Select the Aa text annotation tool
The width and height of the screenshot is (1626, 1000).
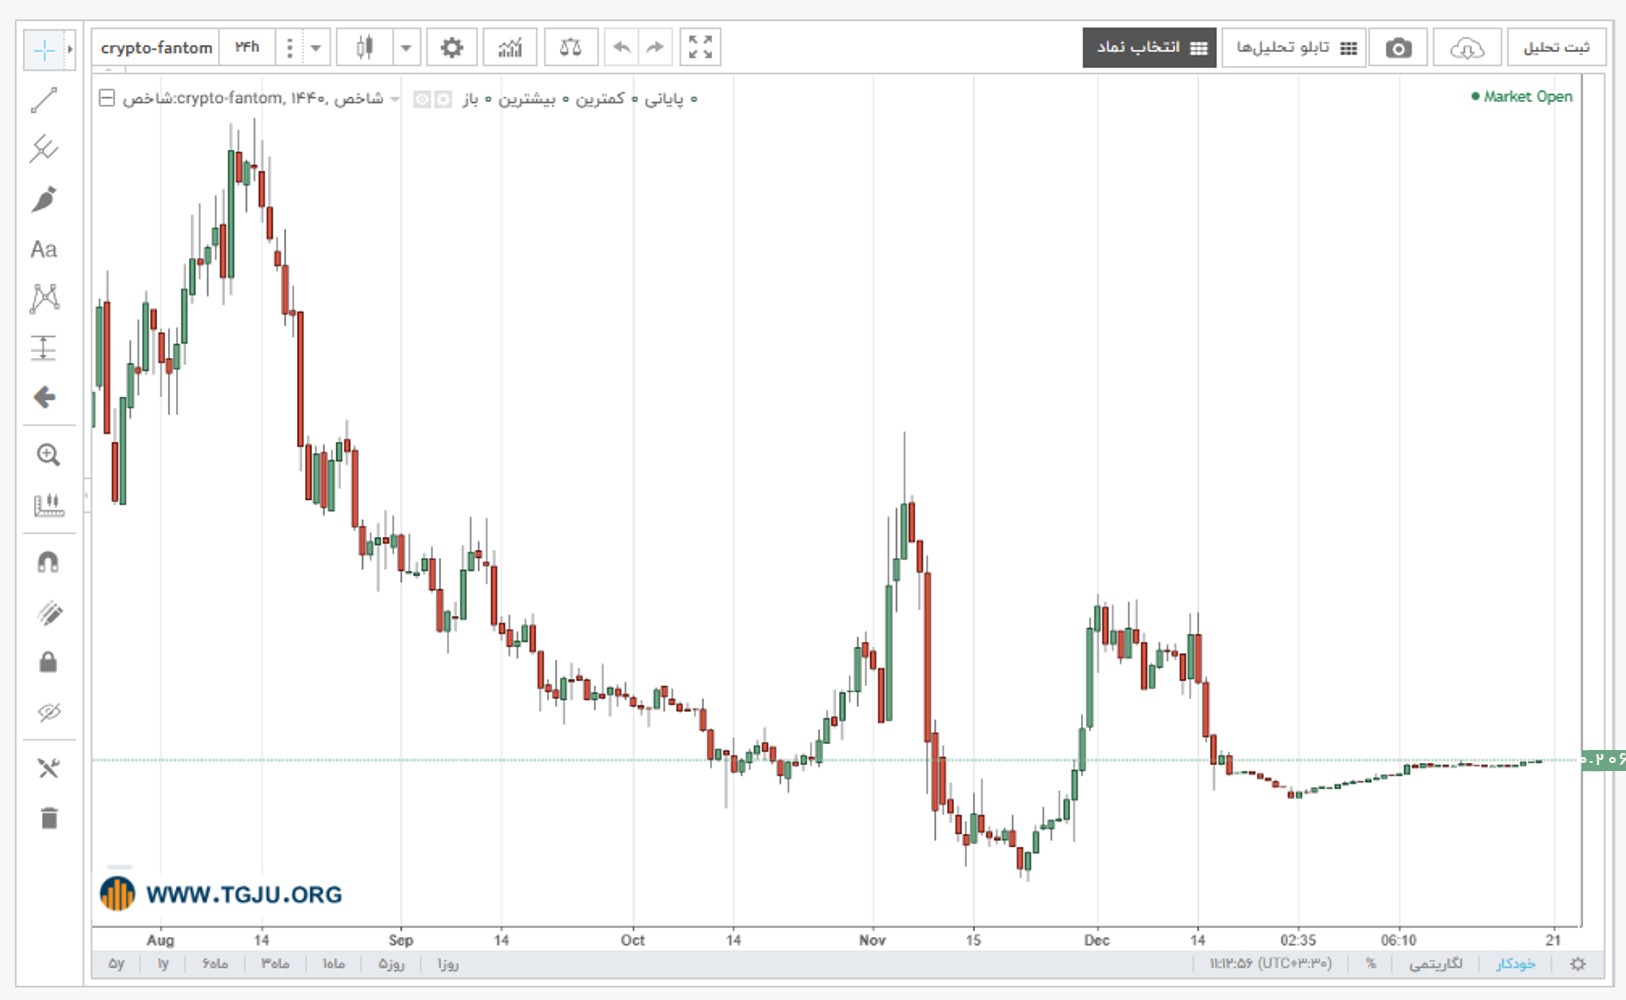coord(44,249)
